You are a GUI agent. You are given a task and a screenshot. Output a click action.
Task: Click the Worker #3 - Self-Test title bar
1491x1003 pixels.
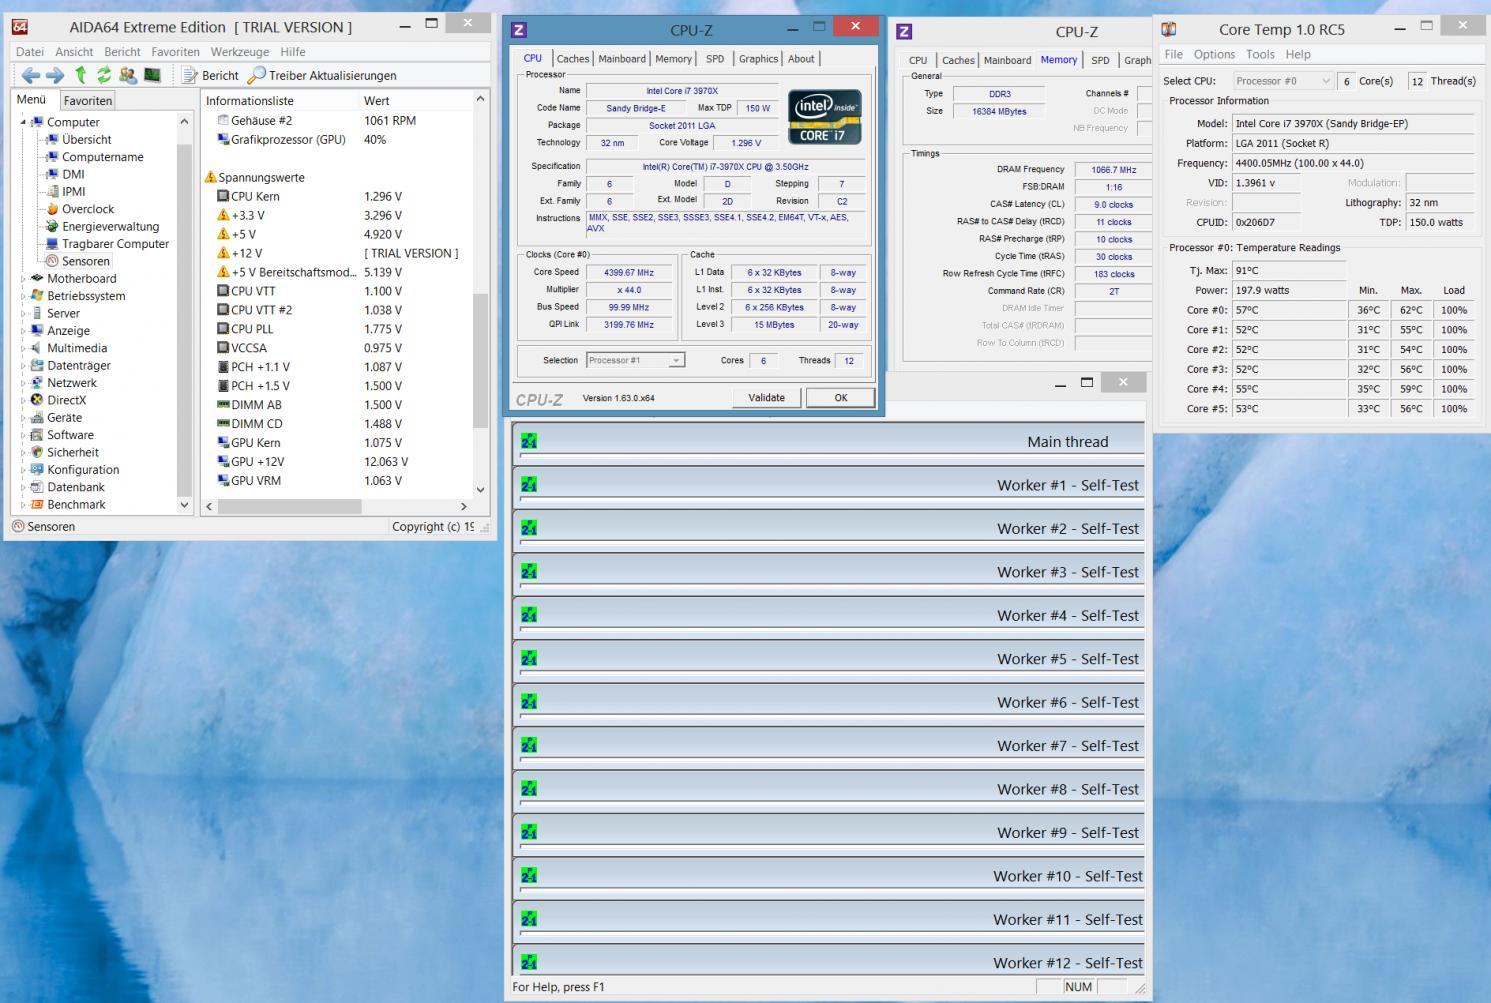coord(829,572)
